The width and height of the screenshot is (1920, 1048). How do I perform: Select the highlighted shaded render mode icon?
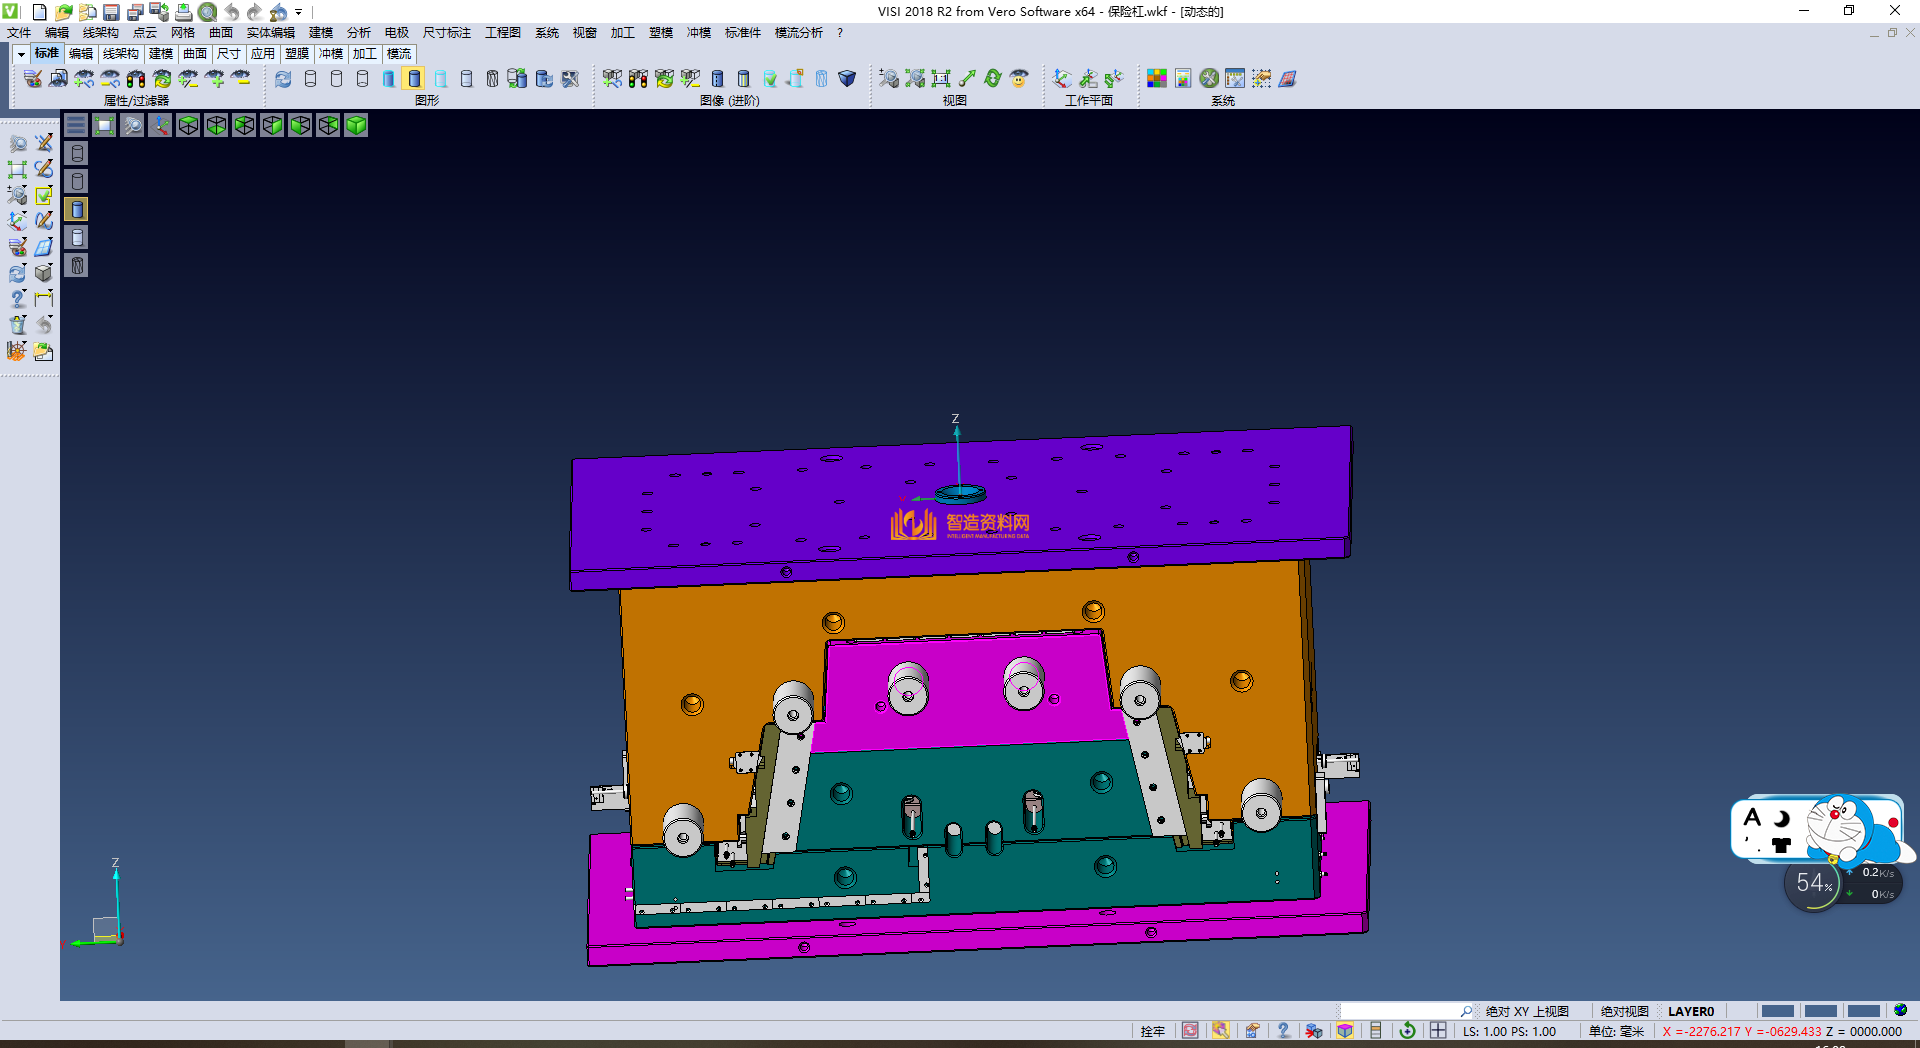coord(414,79)
